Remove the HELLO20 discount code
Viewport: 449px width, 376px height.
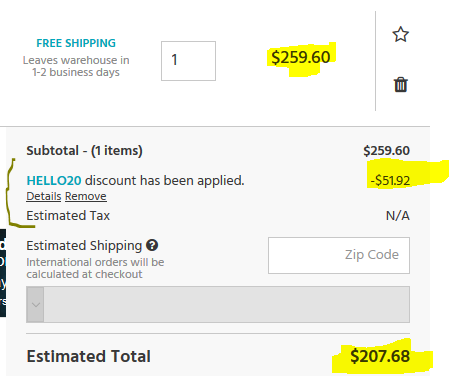click(x=86, y=196)
